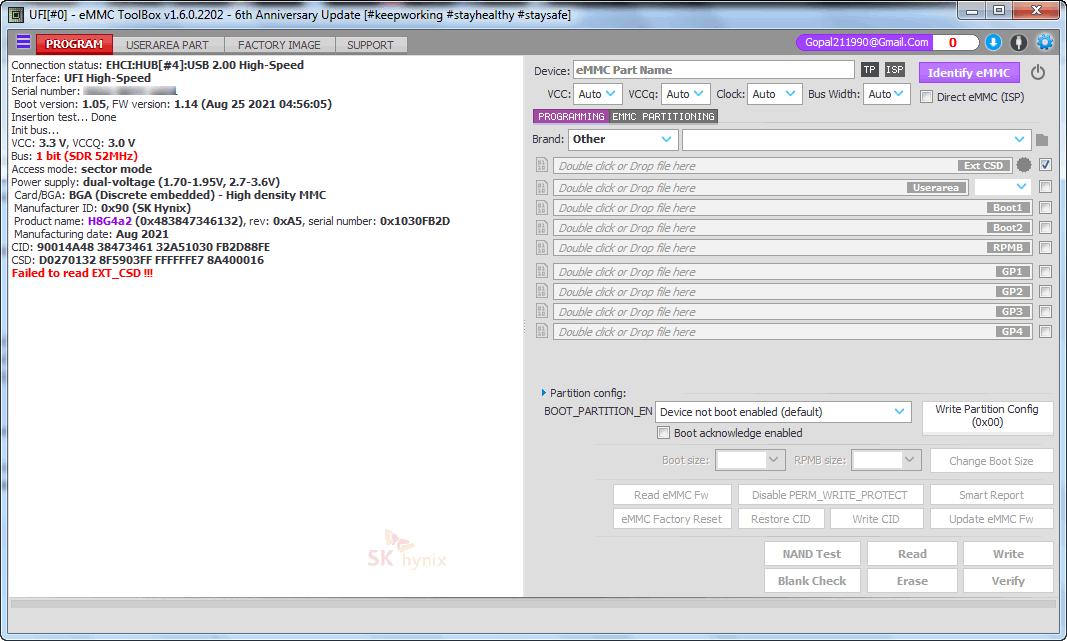
Task: Click the Gopal211990@Gmail.Com account badge
Action: point(865,42)
